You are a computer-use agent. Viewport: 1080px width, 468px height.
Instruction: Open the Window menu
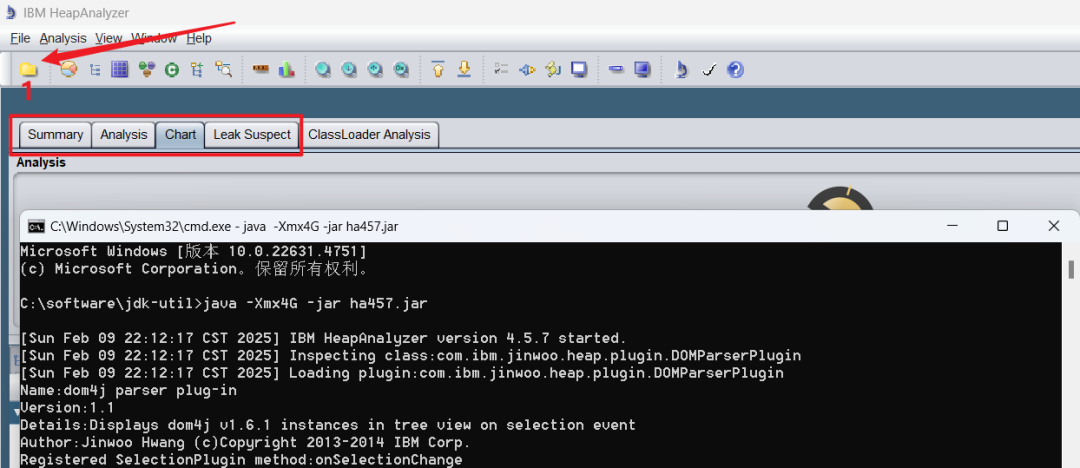[154, 38]
